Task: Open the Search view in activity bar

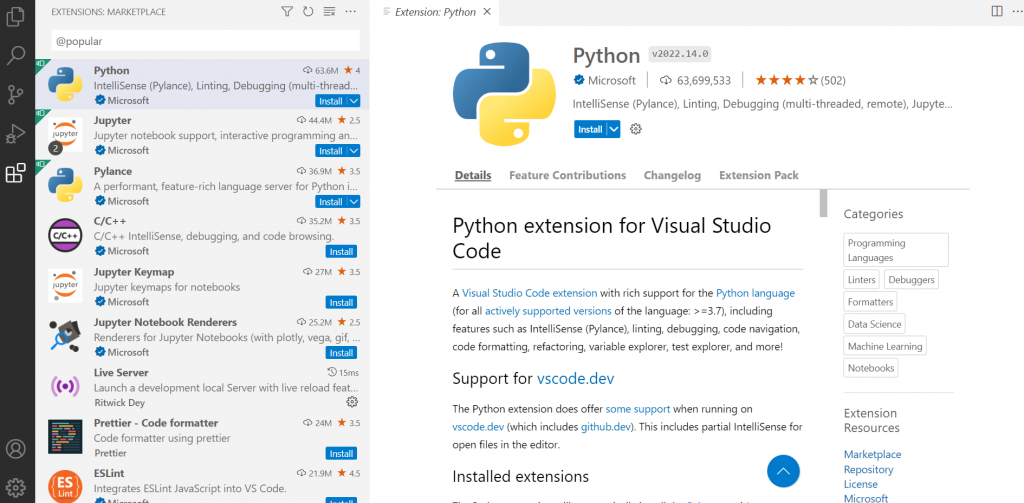Action: (x=15, y=55)
